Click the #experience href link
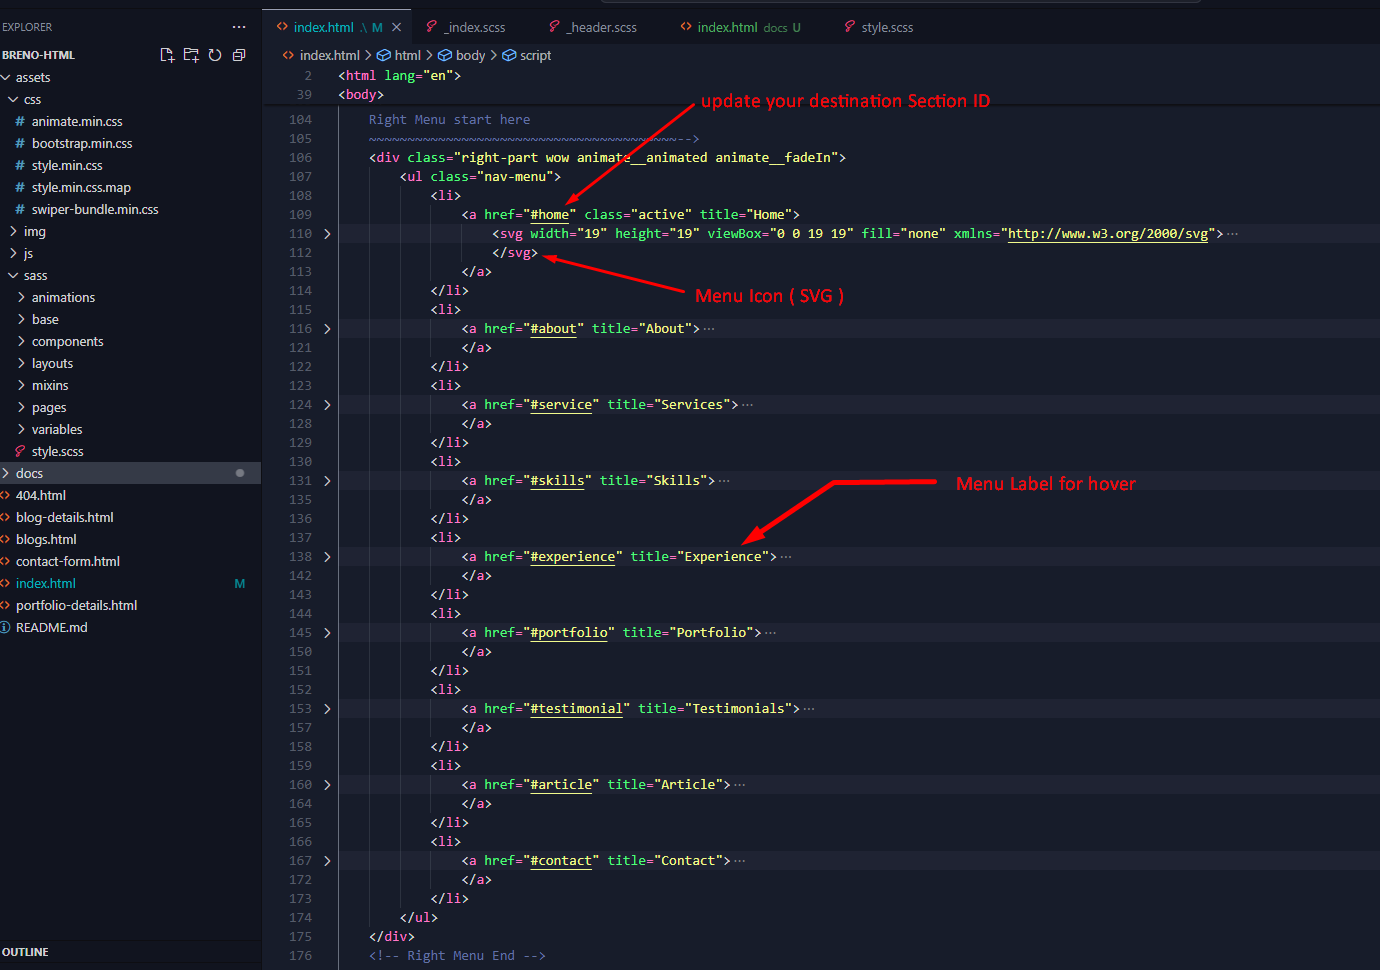Screen dimensions: 1380x970 tap(573, 557)
